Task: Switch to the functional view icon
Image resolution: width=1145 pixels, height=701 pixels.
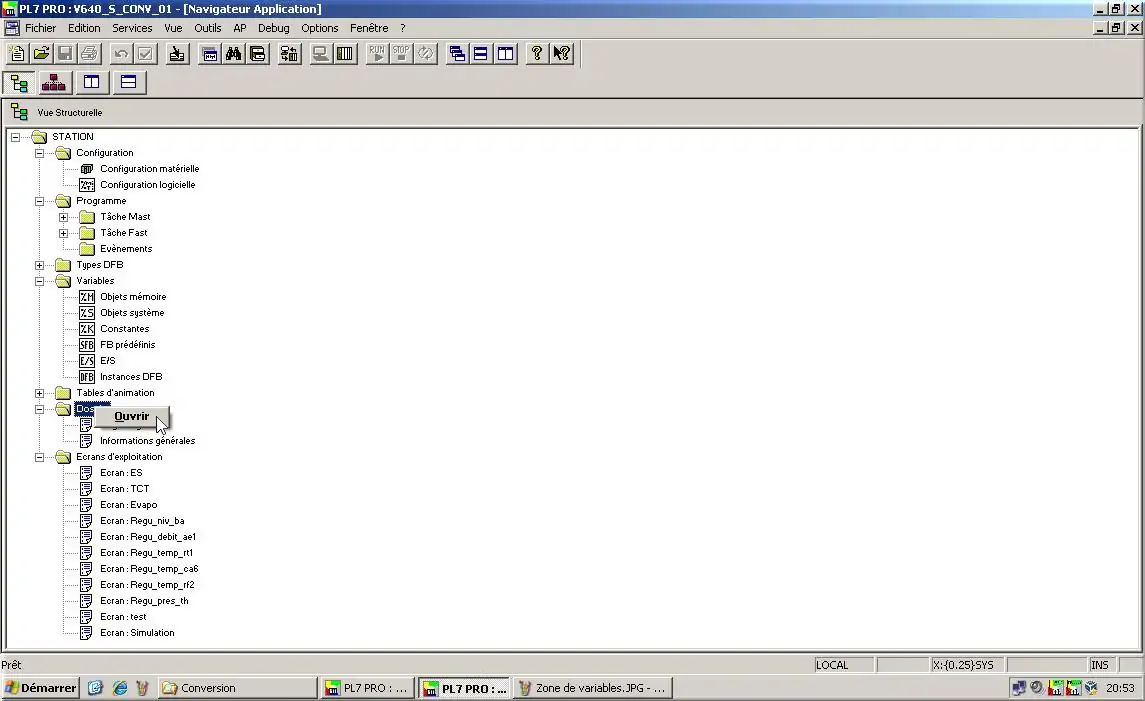Action: tap(54, 83)
